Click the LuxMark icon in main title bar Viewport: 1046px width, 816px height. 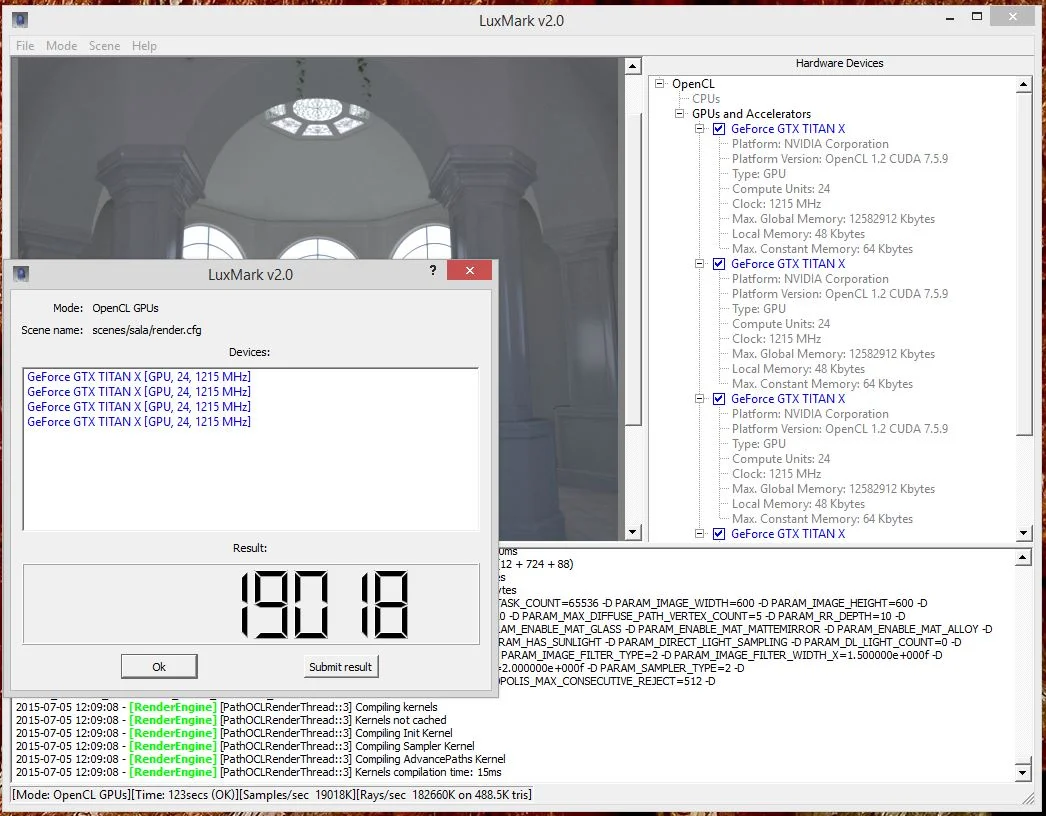(20, 20)
